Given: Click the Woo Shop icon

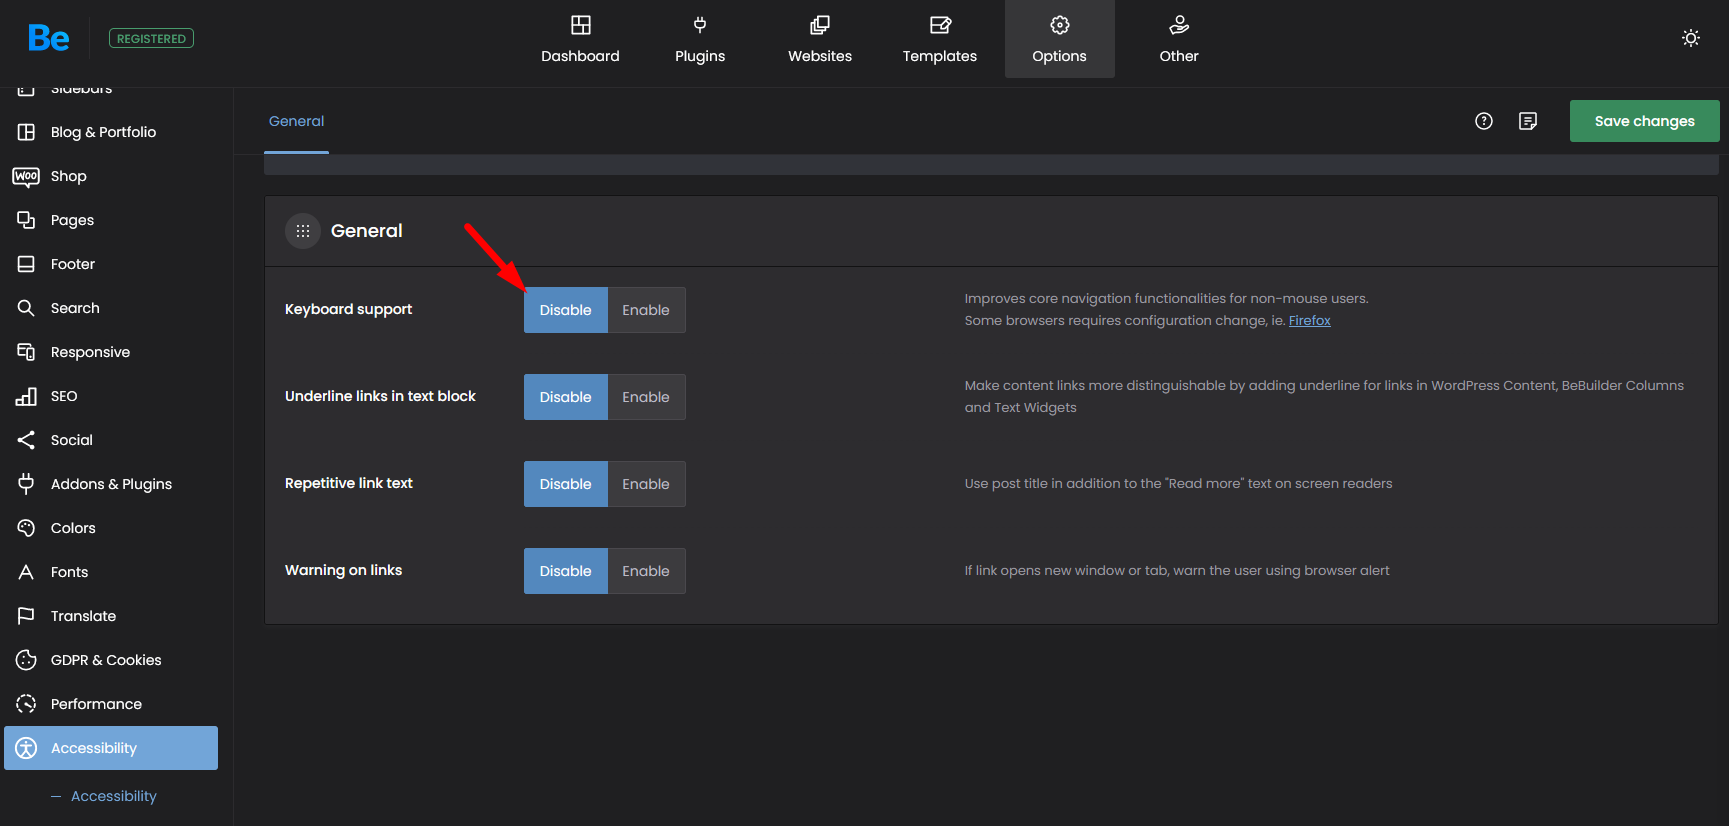Looking at the screenshot, I should pos(26,176).
